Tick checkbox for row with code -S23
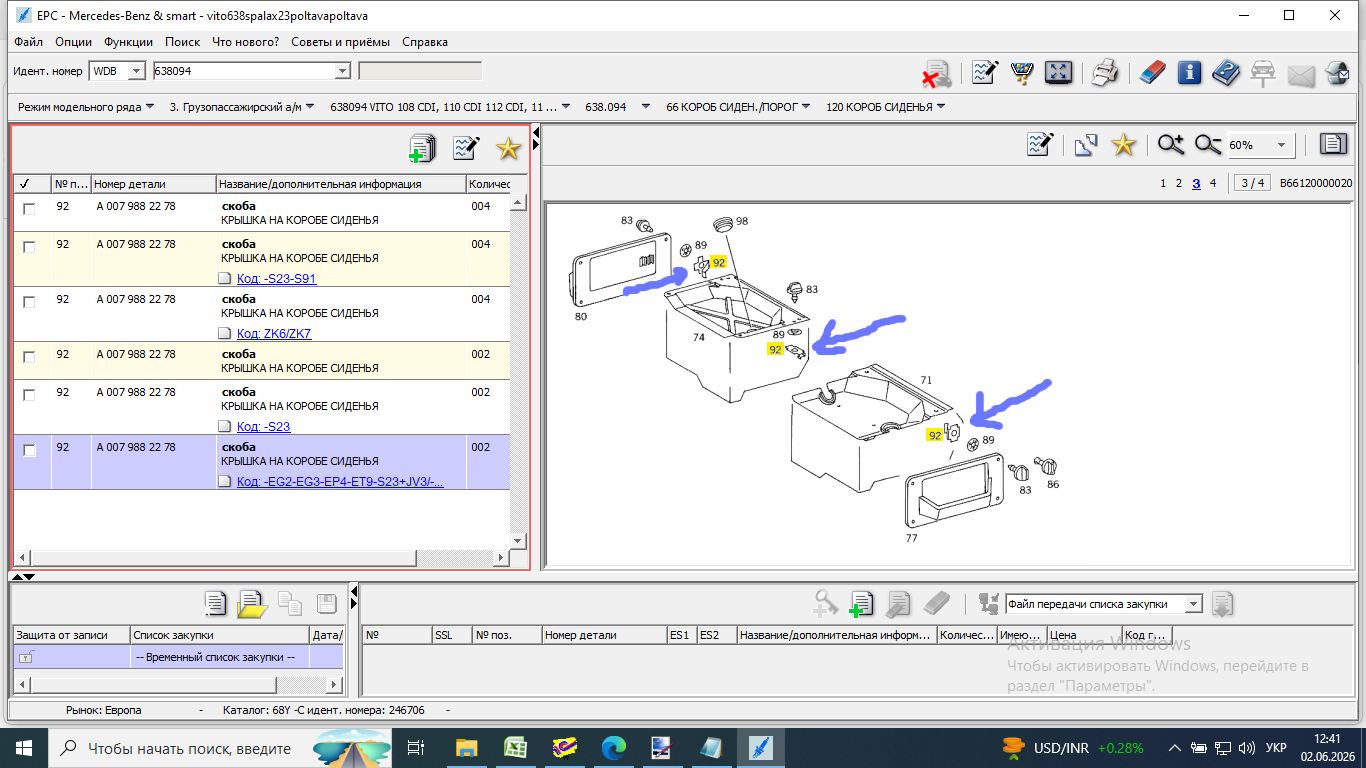This screenshot has height=768, width=1366. click(x=29, y=395)
